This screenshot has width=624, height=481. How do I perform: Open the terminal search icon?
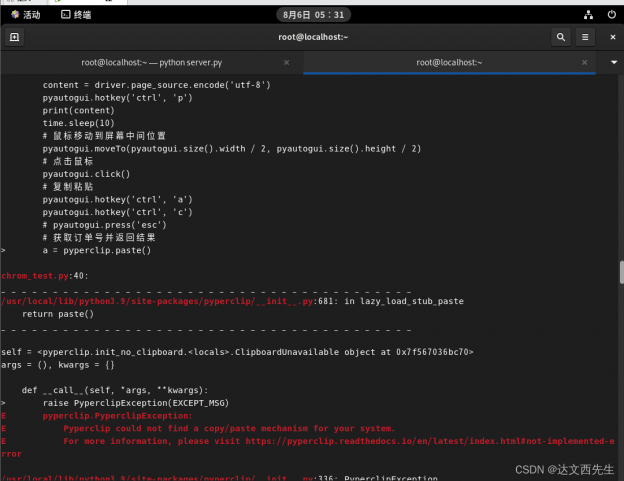click(561, 37)
